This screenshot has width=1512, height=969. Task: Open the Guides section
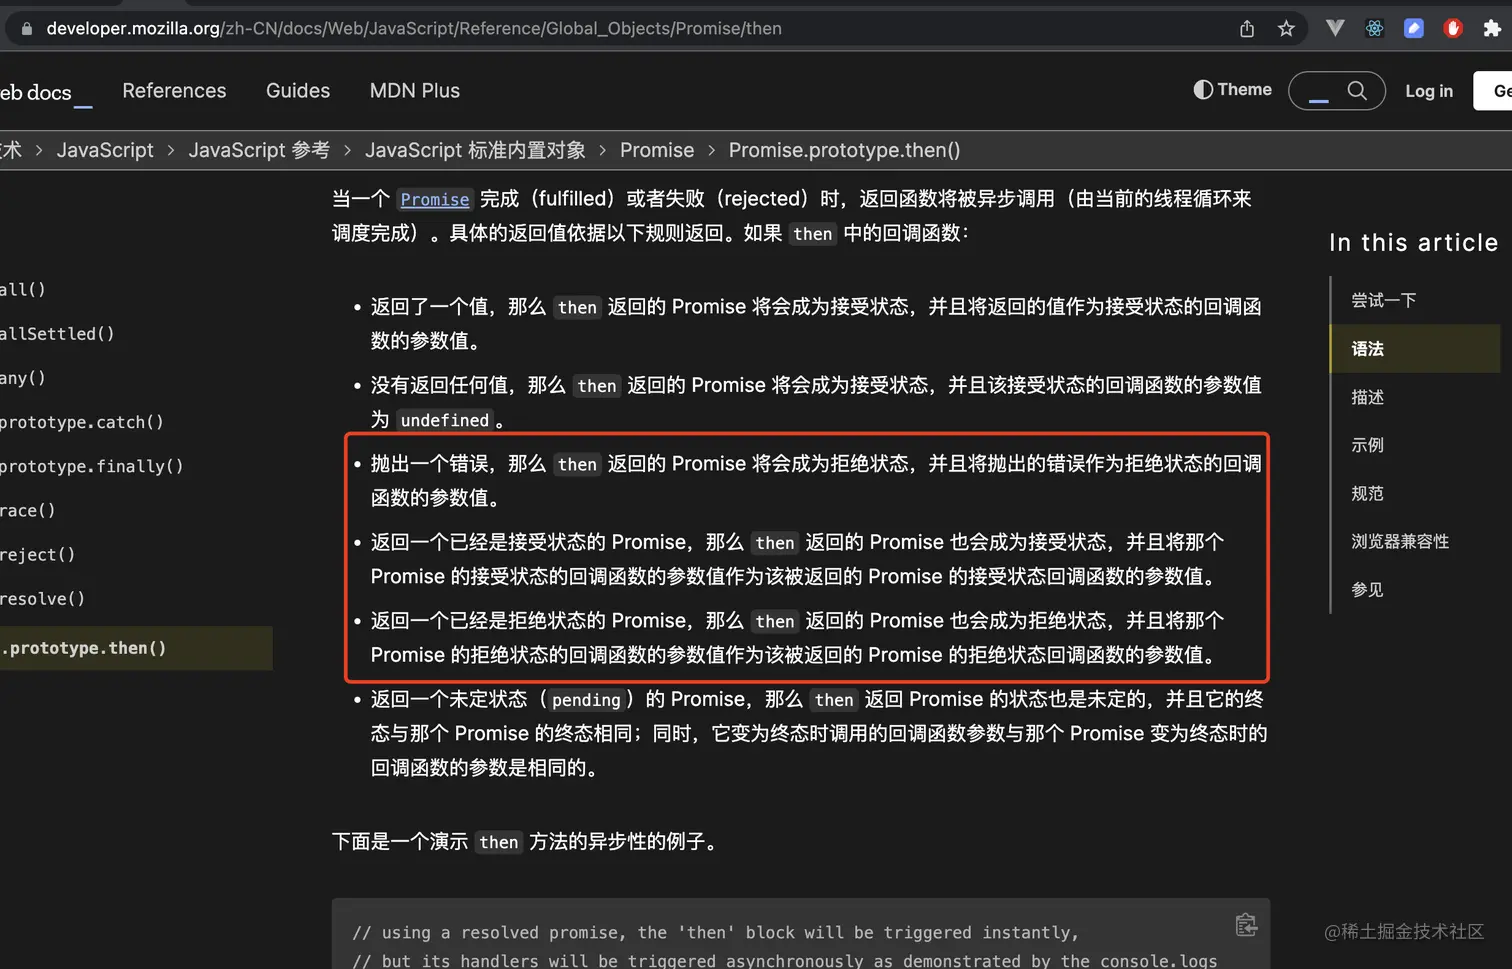297,90
